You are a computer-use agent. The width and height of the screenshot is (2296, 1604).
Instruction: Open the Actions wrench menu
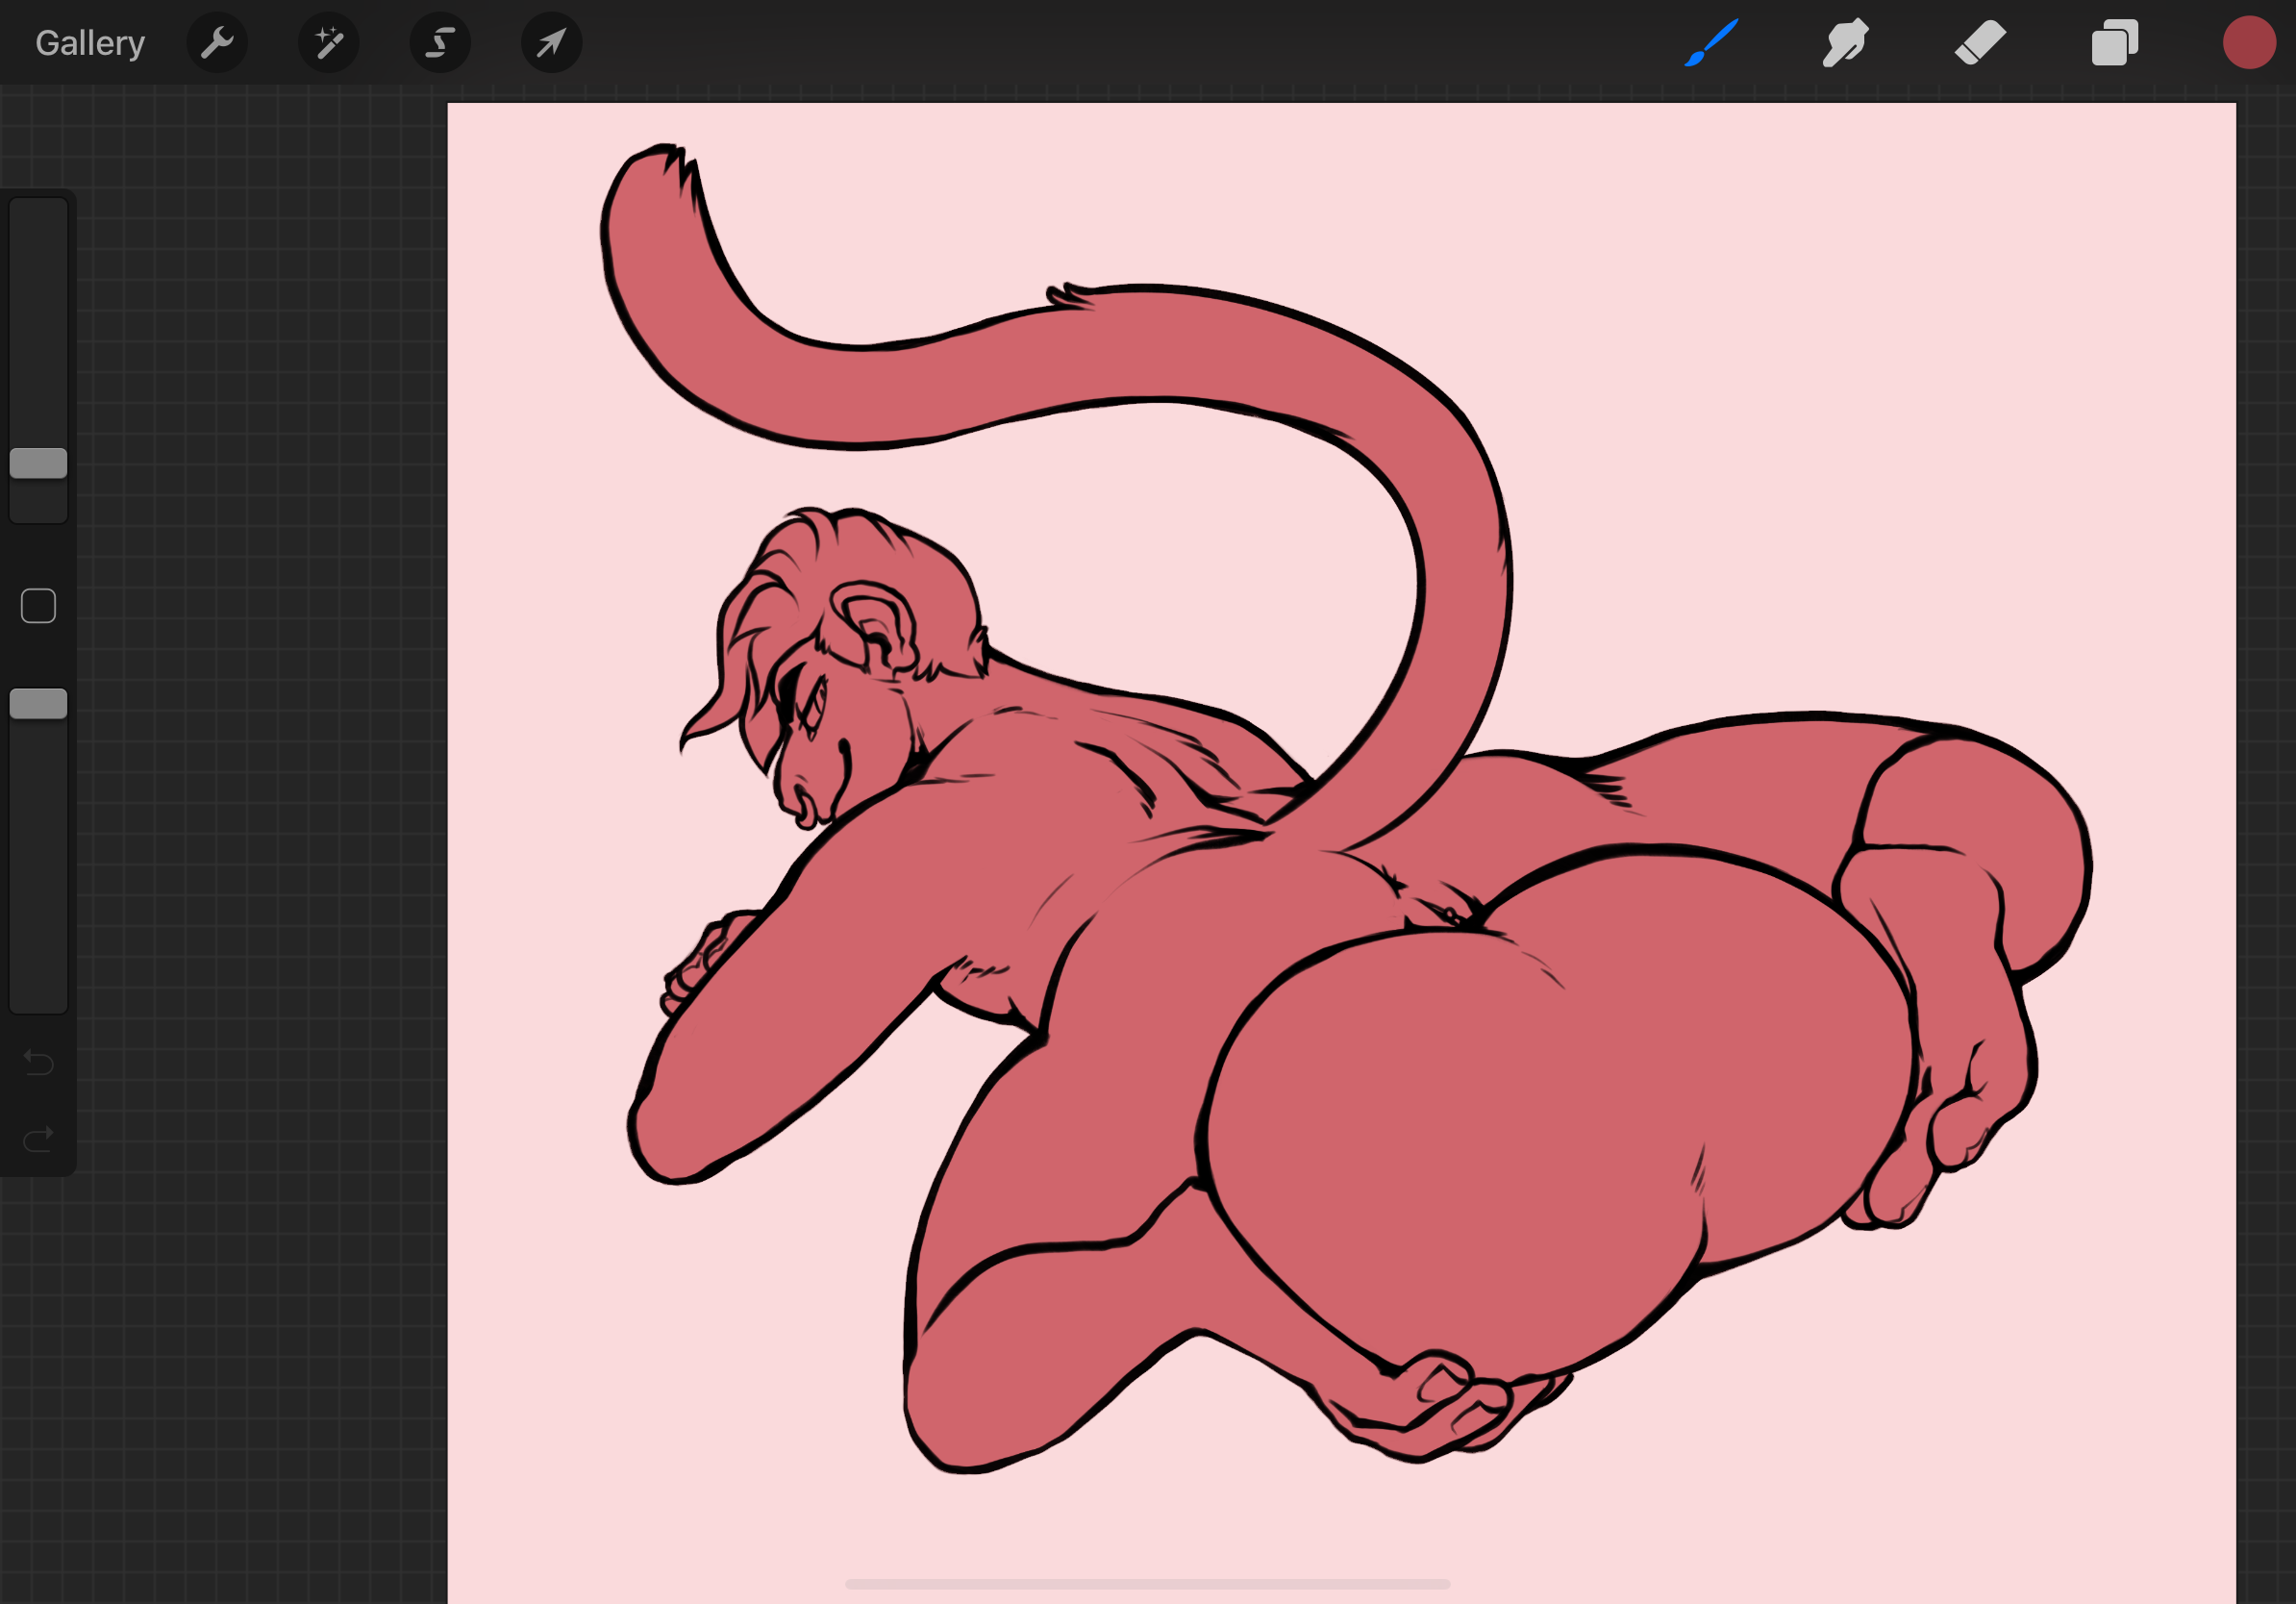pyautogui.click(x=217, y=43)
